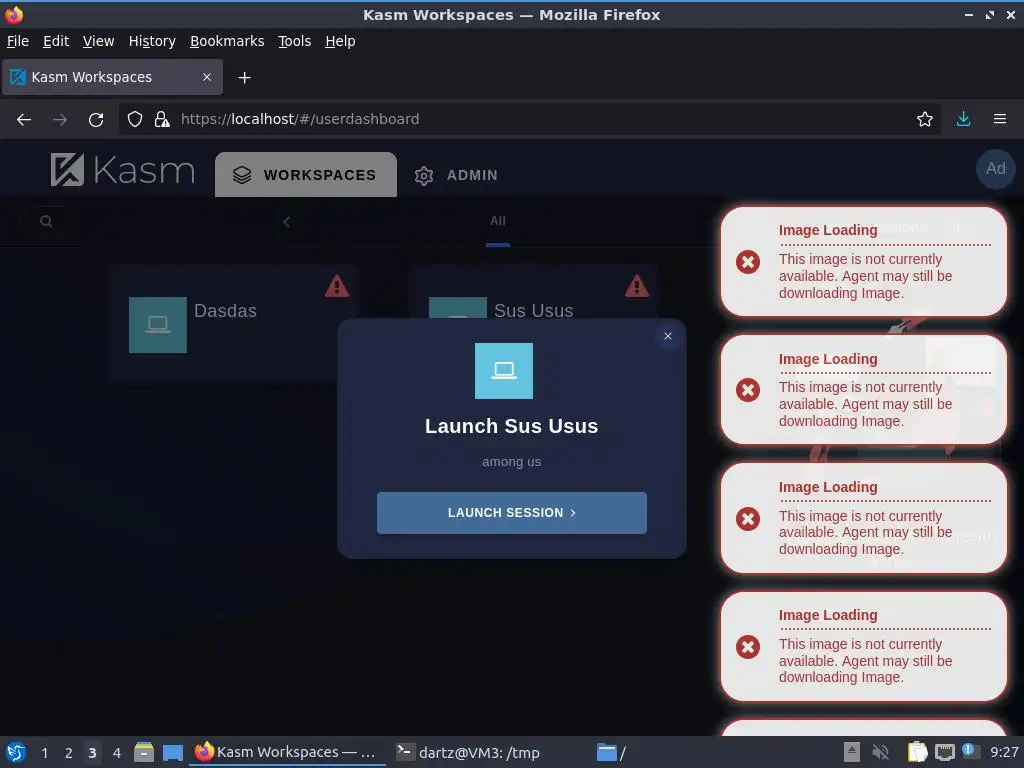Screen dimensions: 1024x768
Task: Close the Launch Sus Usus dialog
Action: [667, 336]
